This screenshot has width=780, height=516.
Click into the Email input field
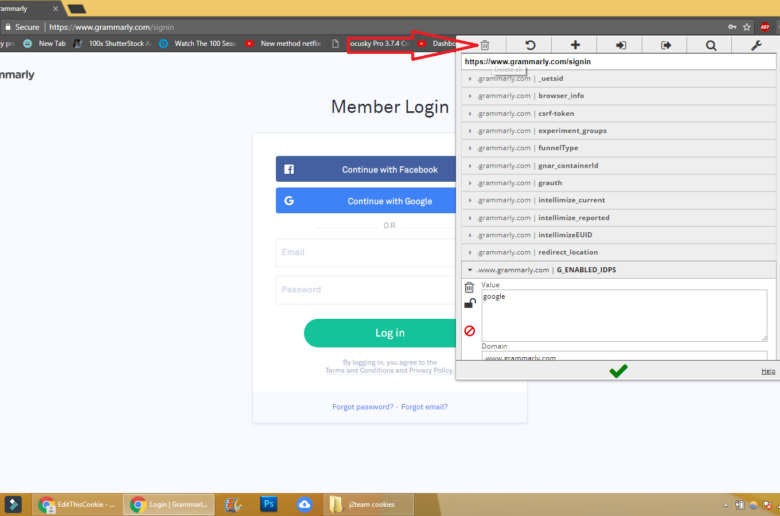point(366,252)
